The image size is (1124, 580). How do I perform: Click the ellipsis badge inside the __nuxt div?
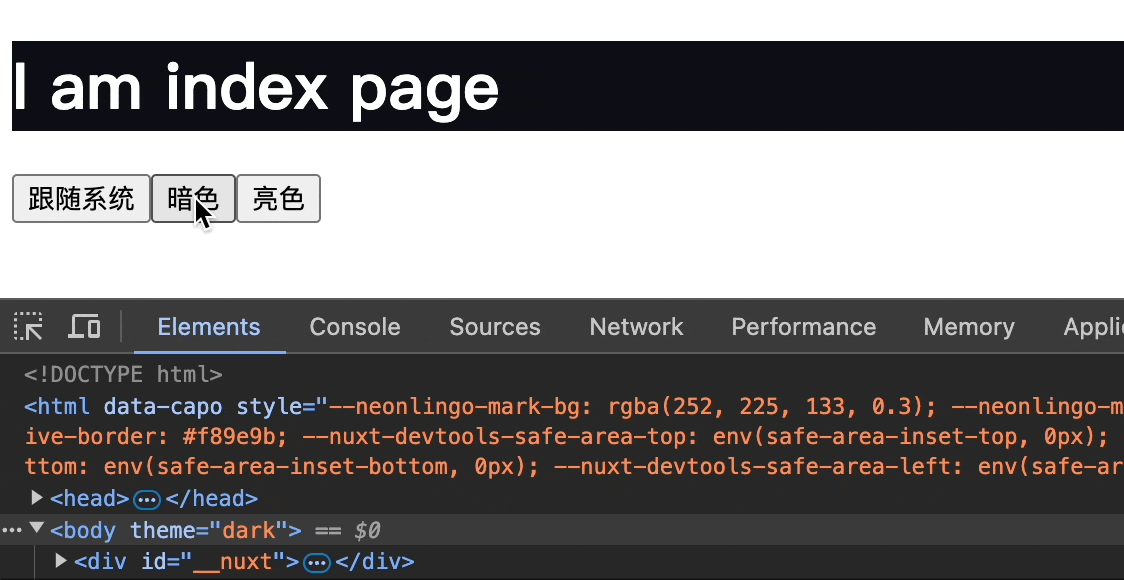point(317,563)
